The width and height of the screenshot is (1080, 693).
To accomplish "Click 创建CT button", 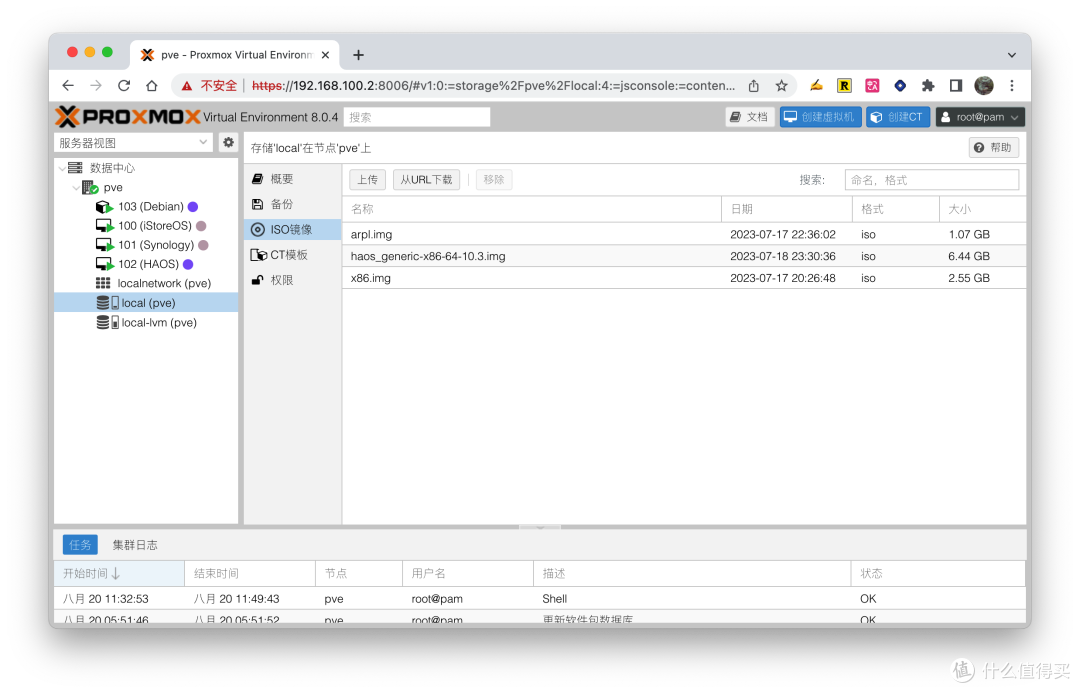I will point(898,117).
